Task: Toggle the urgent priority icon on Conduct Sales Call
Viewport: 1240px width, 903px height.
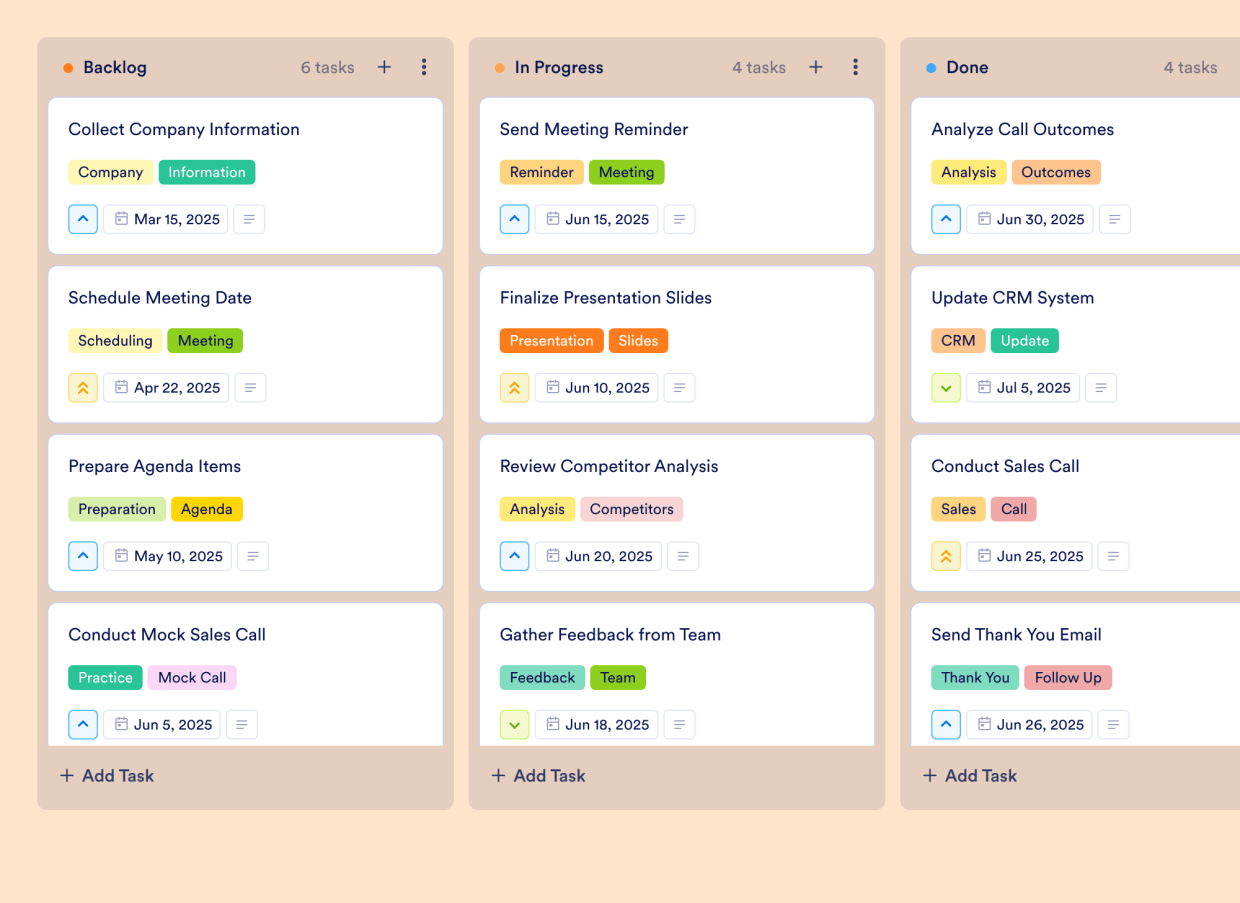Action: pos(946,556)
